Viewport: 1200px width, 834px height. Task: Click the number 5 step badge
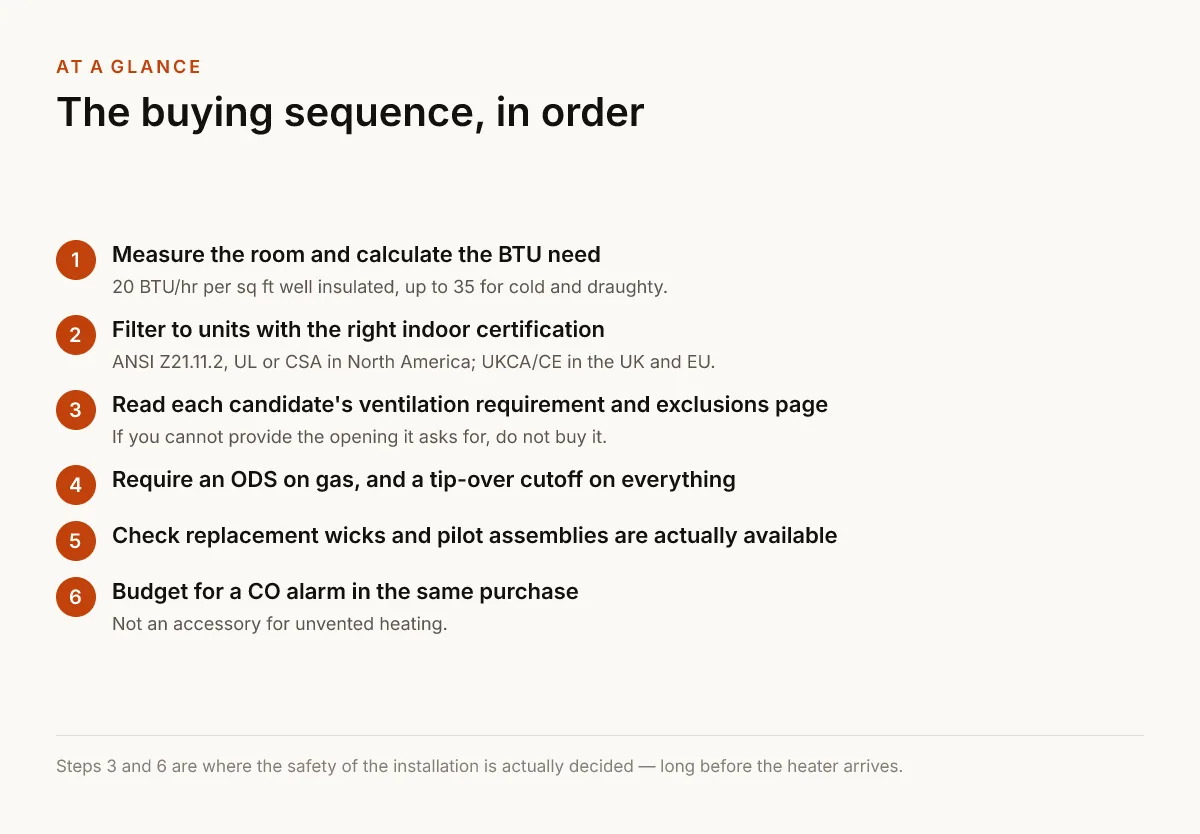(76, 541)
